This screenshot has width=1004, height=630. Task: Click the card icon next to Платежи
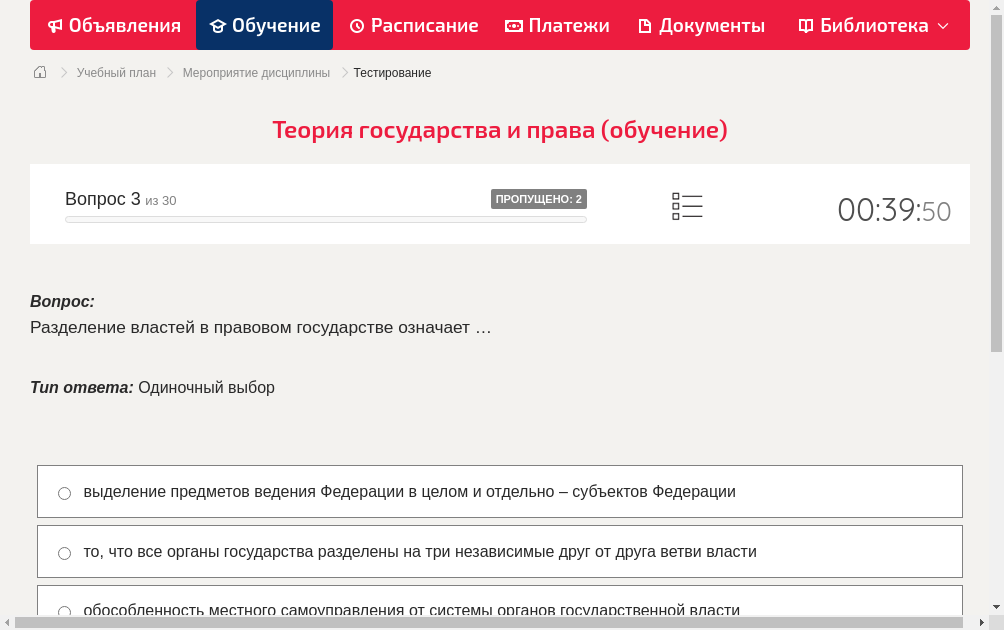514,25
